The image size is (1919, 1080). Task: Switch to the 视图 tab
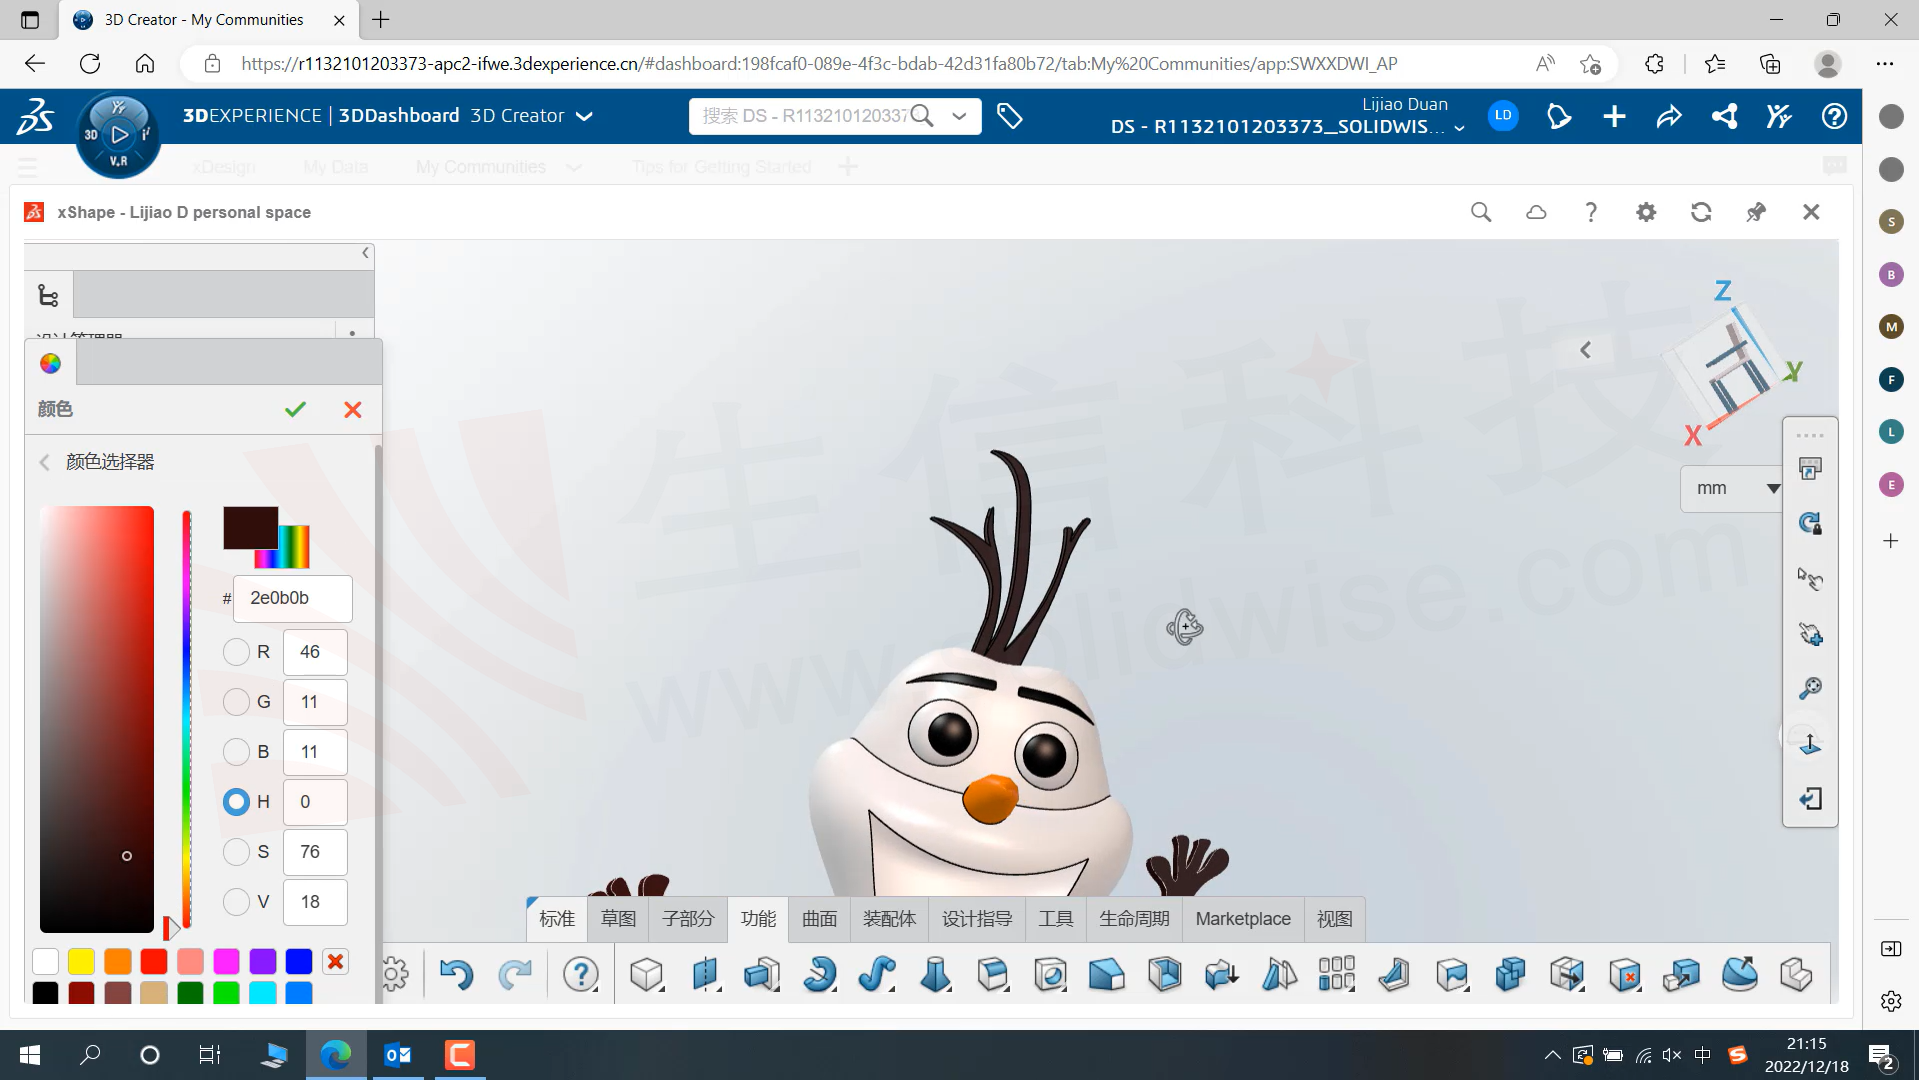click(x=1334, y=919)
